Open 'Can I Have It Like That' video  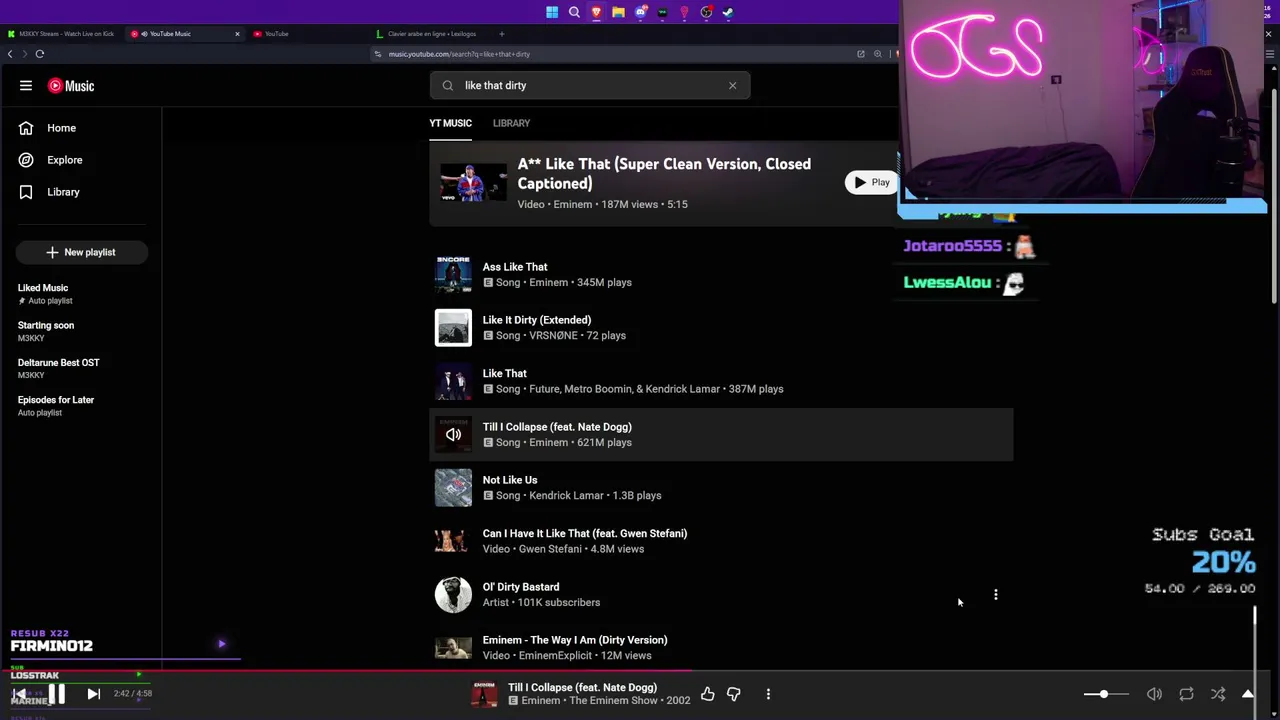[721, 541]
